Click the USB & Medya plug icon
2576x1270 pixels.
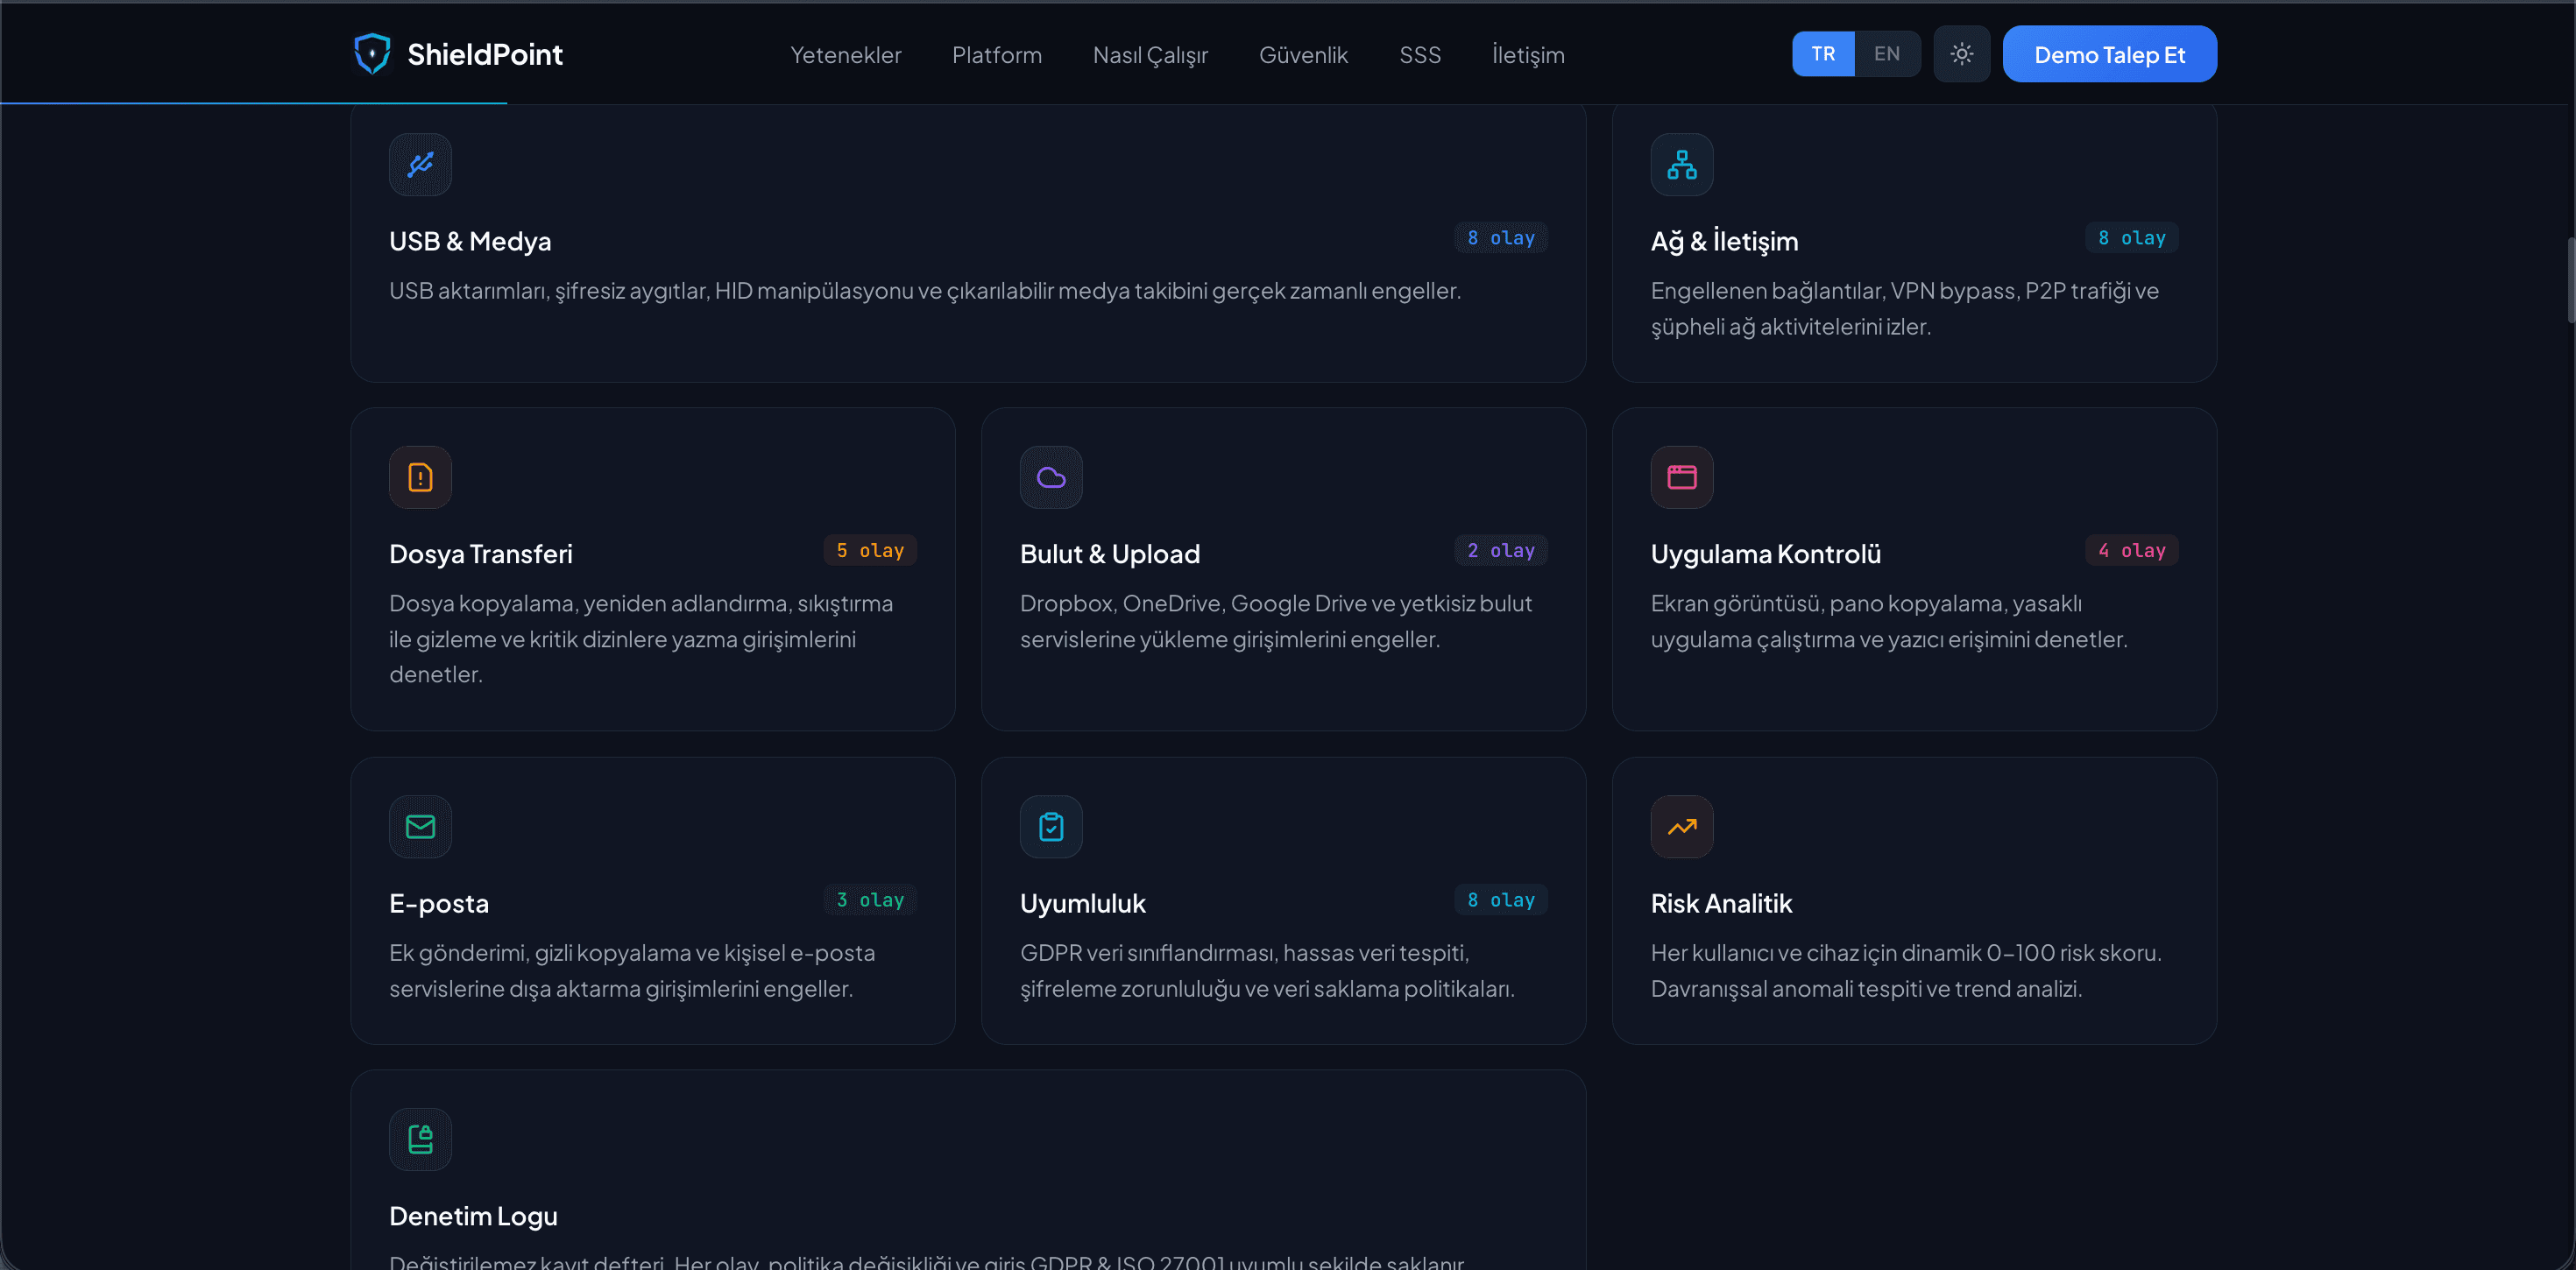[x=420, y=164]
